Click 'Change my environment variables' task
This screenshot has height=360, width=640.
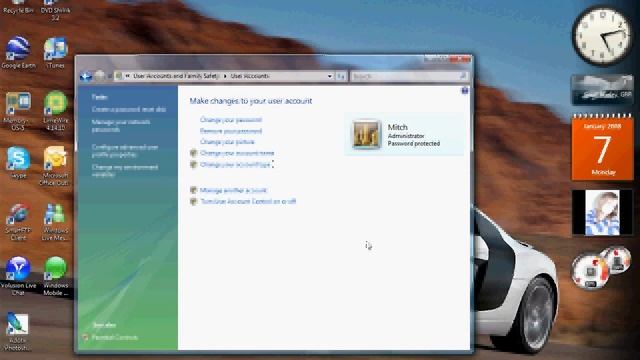click(x=124, y=171)
